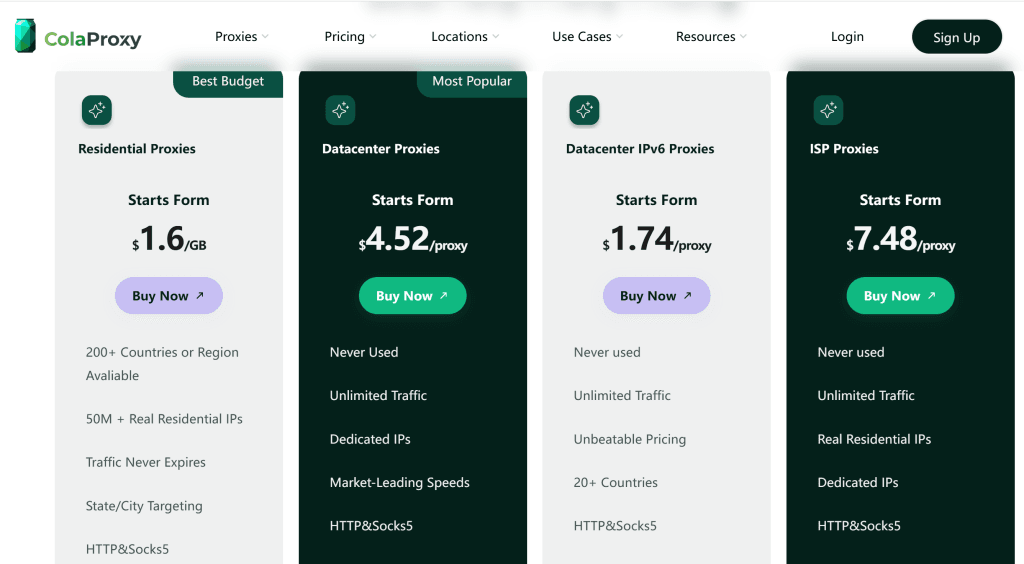The height and width of the screenshot is (564, 1024).
Task: Expand the Proxies dropdown chevron
Action: 266,37
